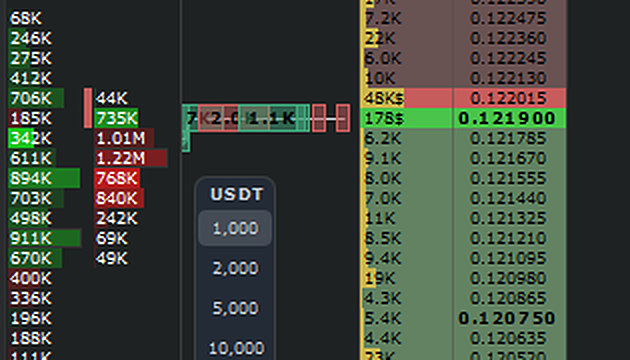Click the 0.121325 bid price
630x360 pixels.
508,218
